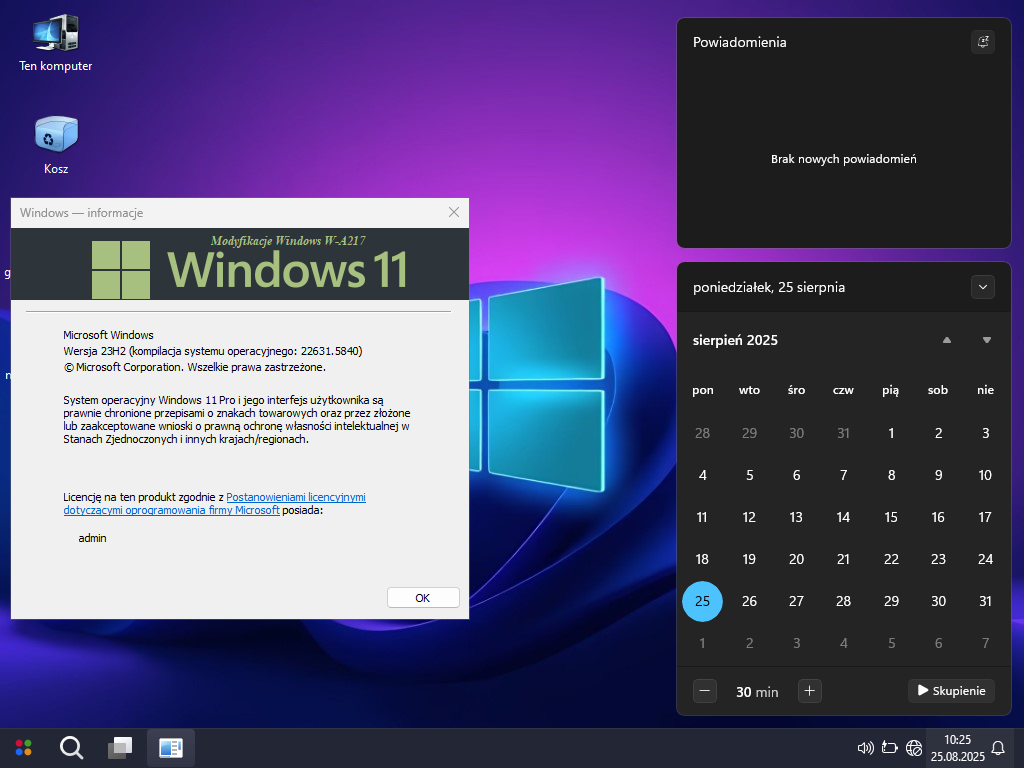
Task: Go to previous month with the up arrow
Action: point(946,340)
